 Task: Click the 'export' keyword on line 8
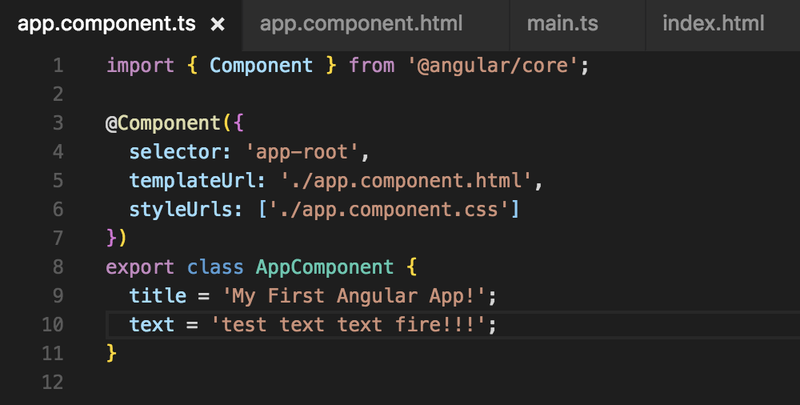tap(140, 268)
